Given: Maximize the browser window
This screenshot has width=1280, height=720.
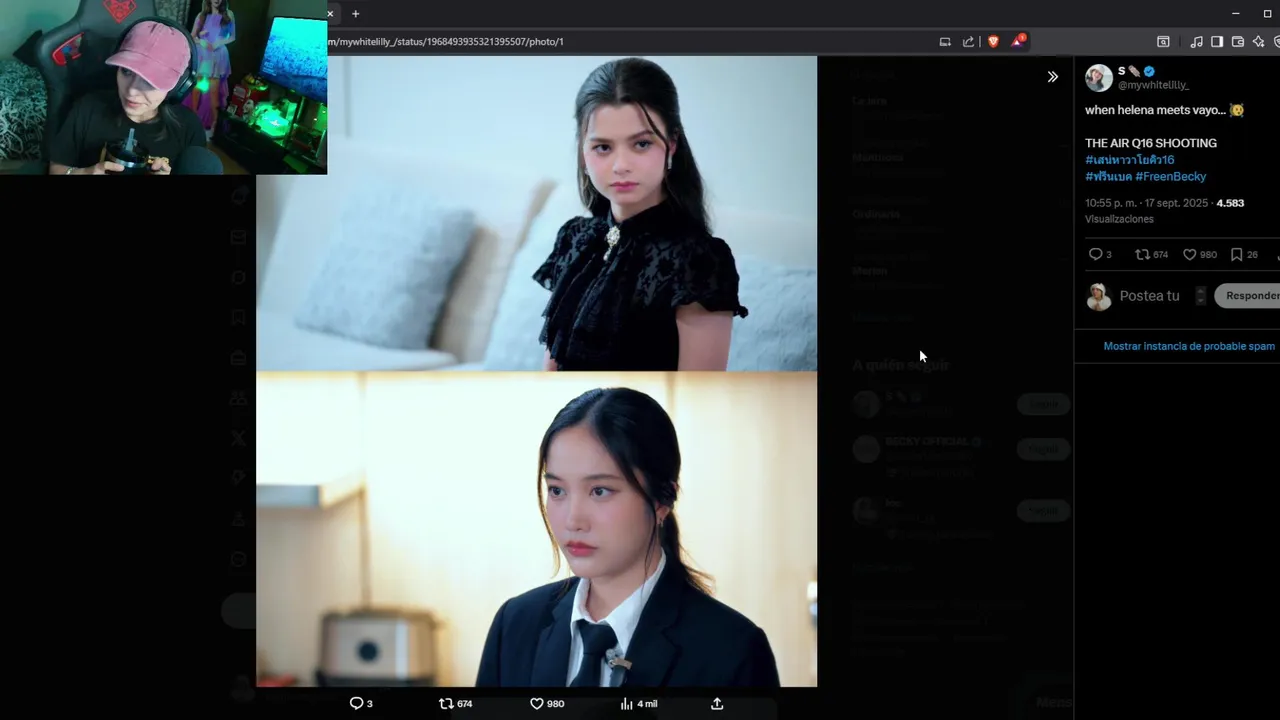Looking at the screenshot, I should pyautogui.click(x=1267, y=14).
